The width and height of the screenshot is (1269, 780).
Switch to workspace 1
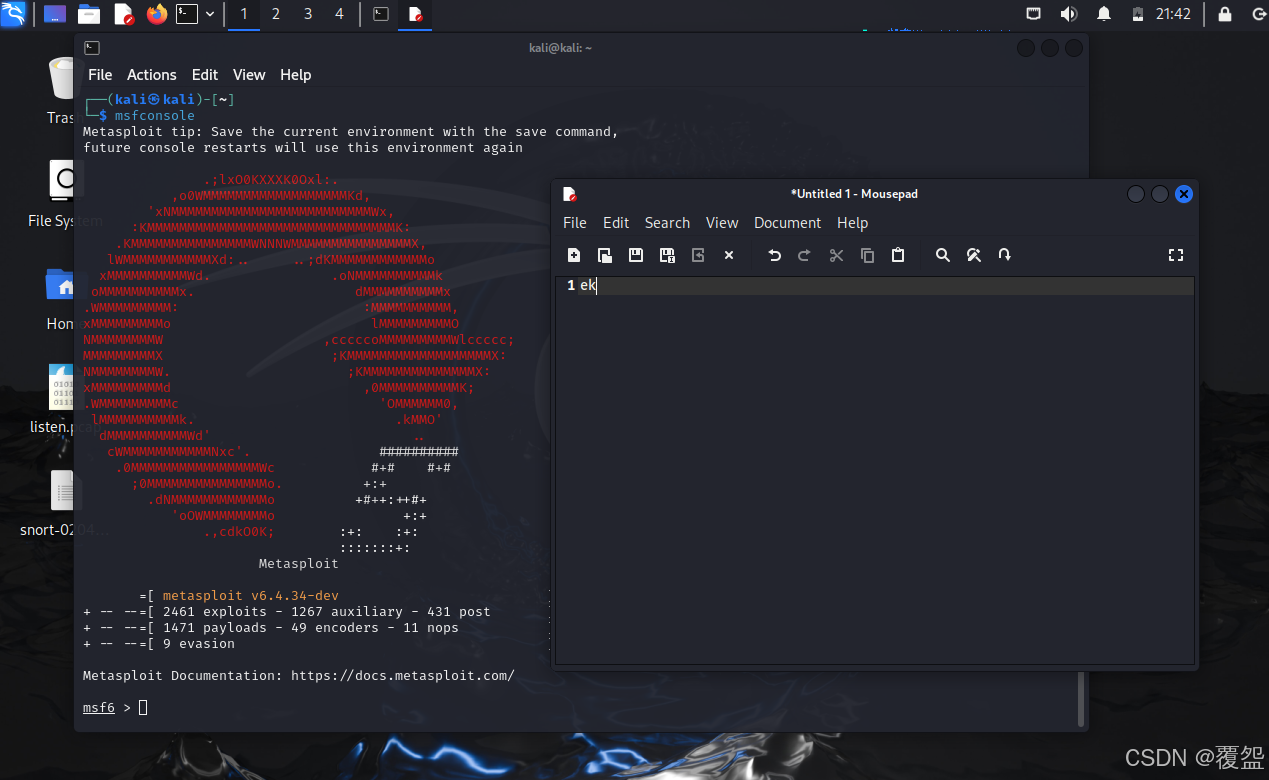click(244, 14)
